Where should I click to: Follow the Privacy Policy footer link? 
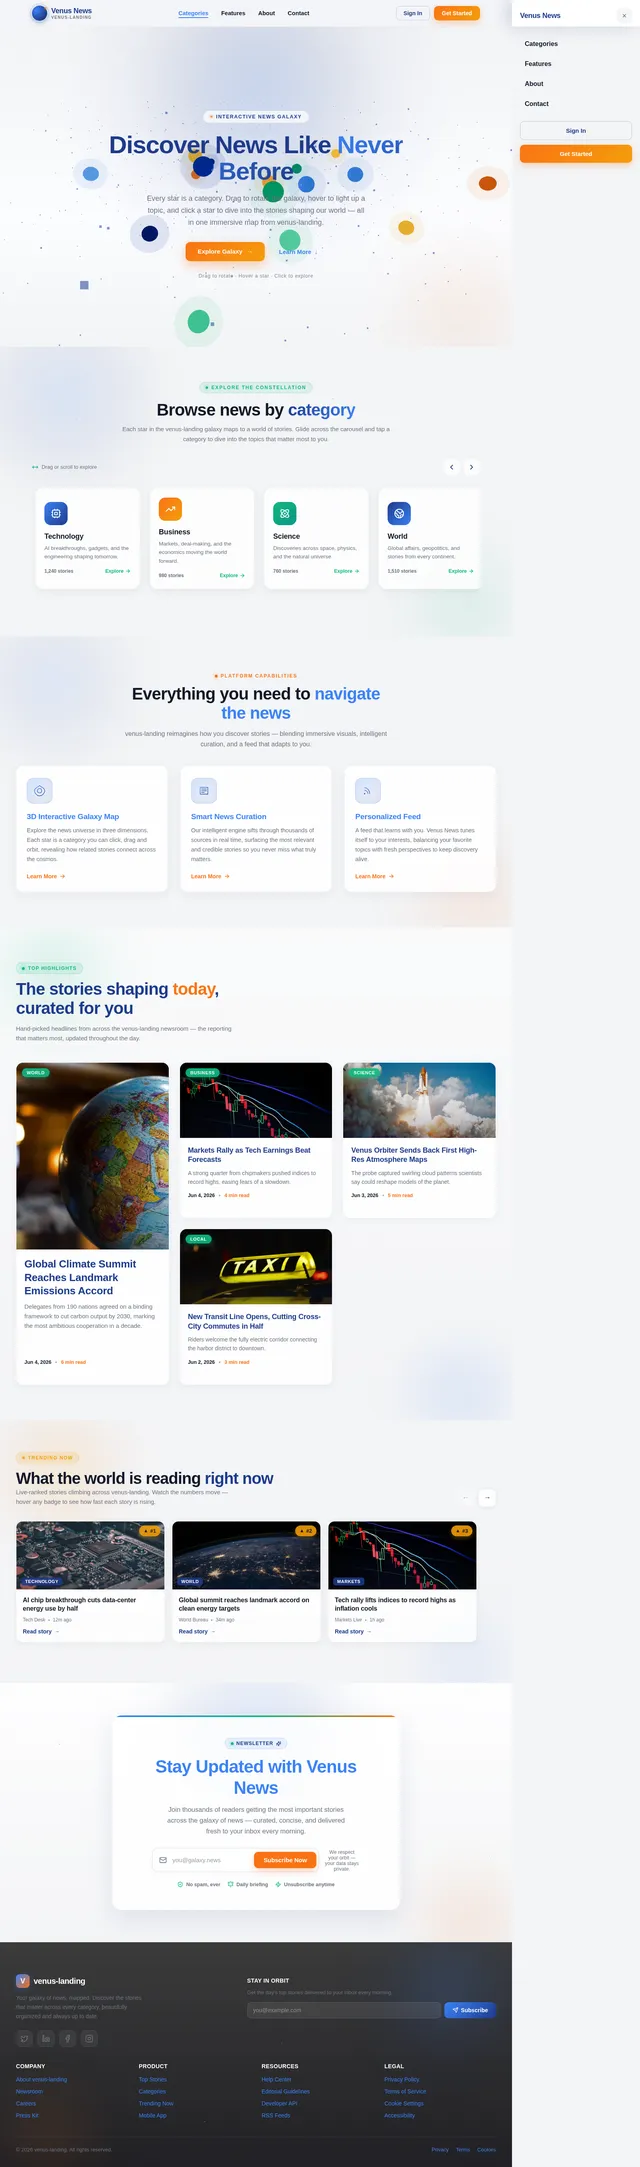coord(402,2079)
